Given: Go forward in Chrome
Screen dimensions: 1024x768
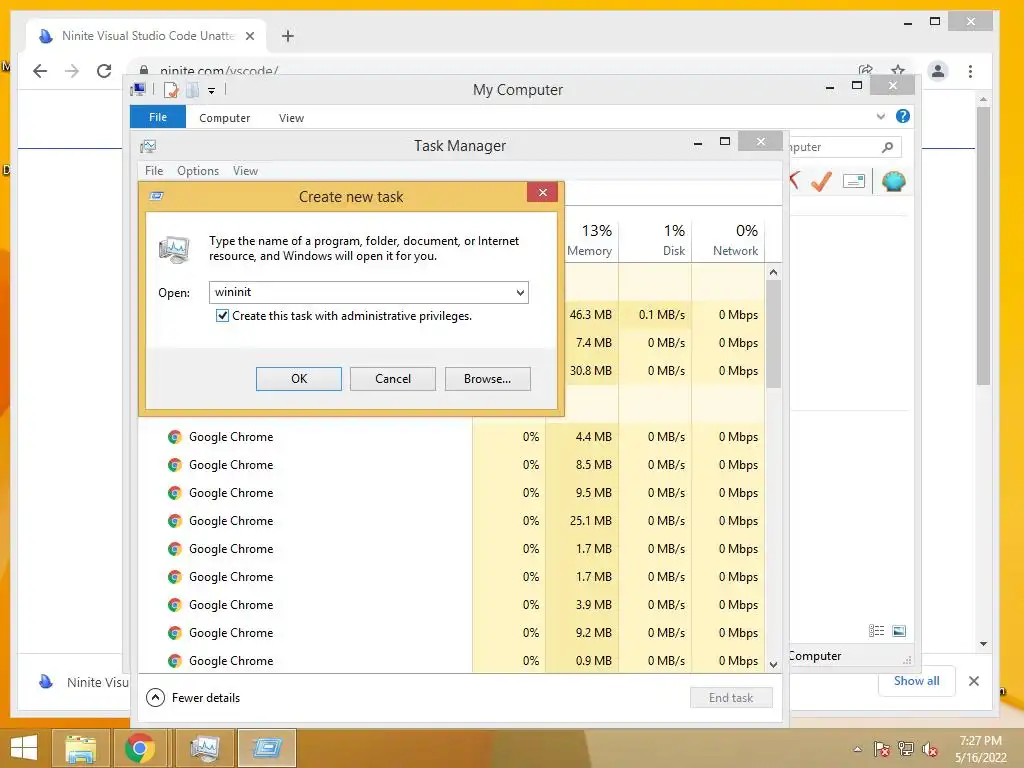Looking at the screenshot, I should click(72, 71).
